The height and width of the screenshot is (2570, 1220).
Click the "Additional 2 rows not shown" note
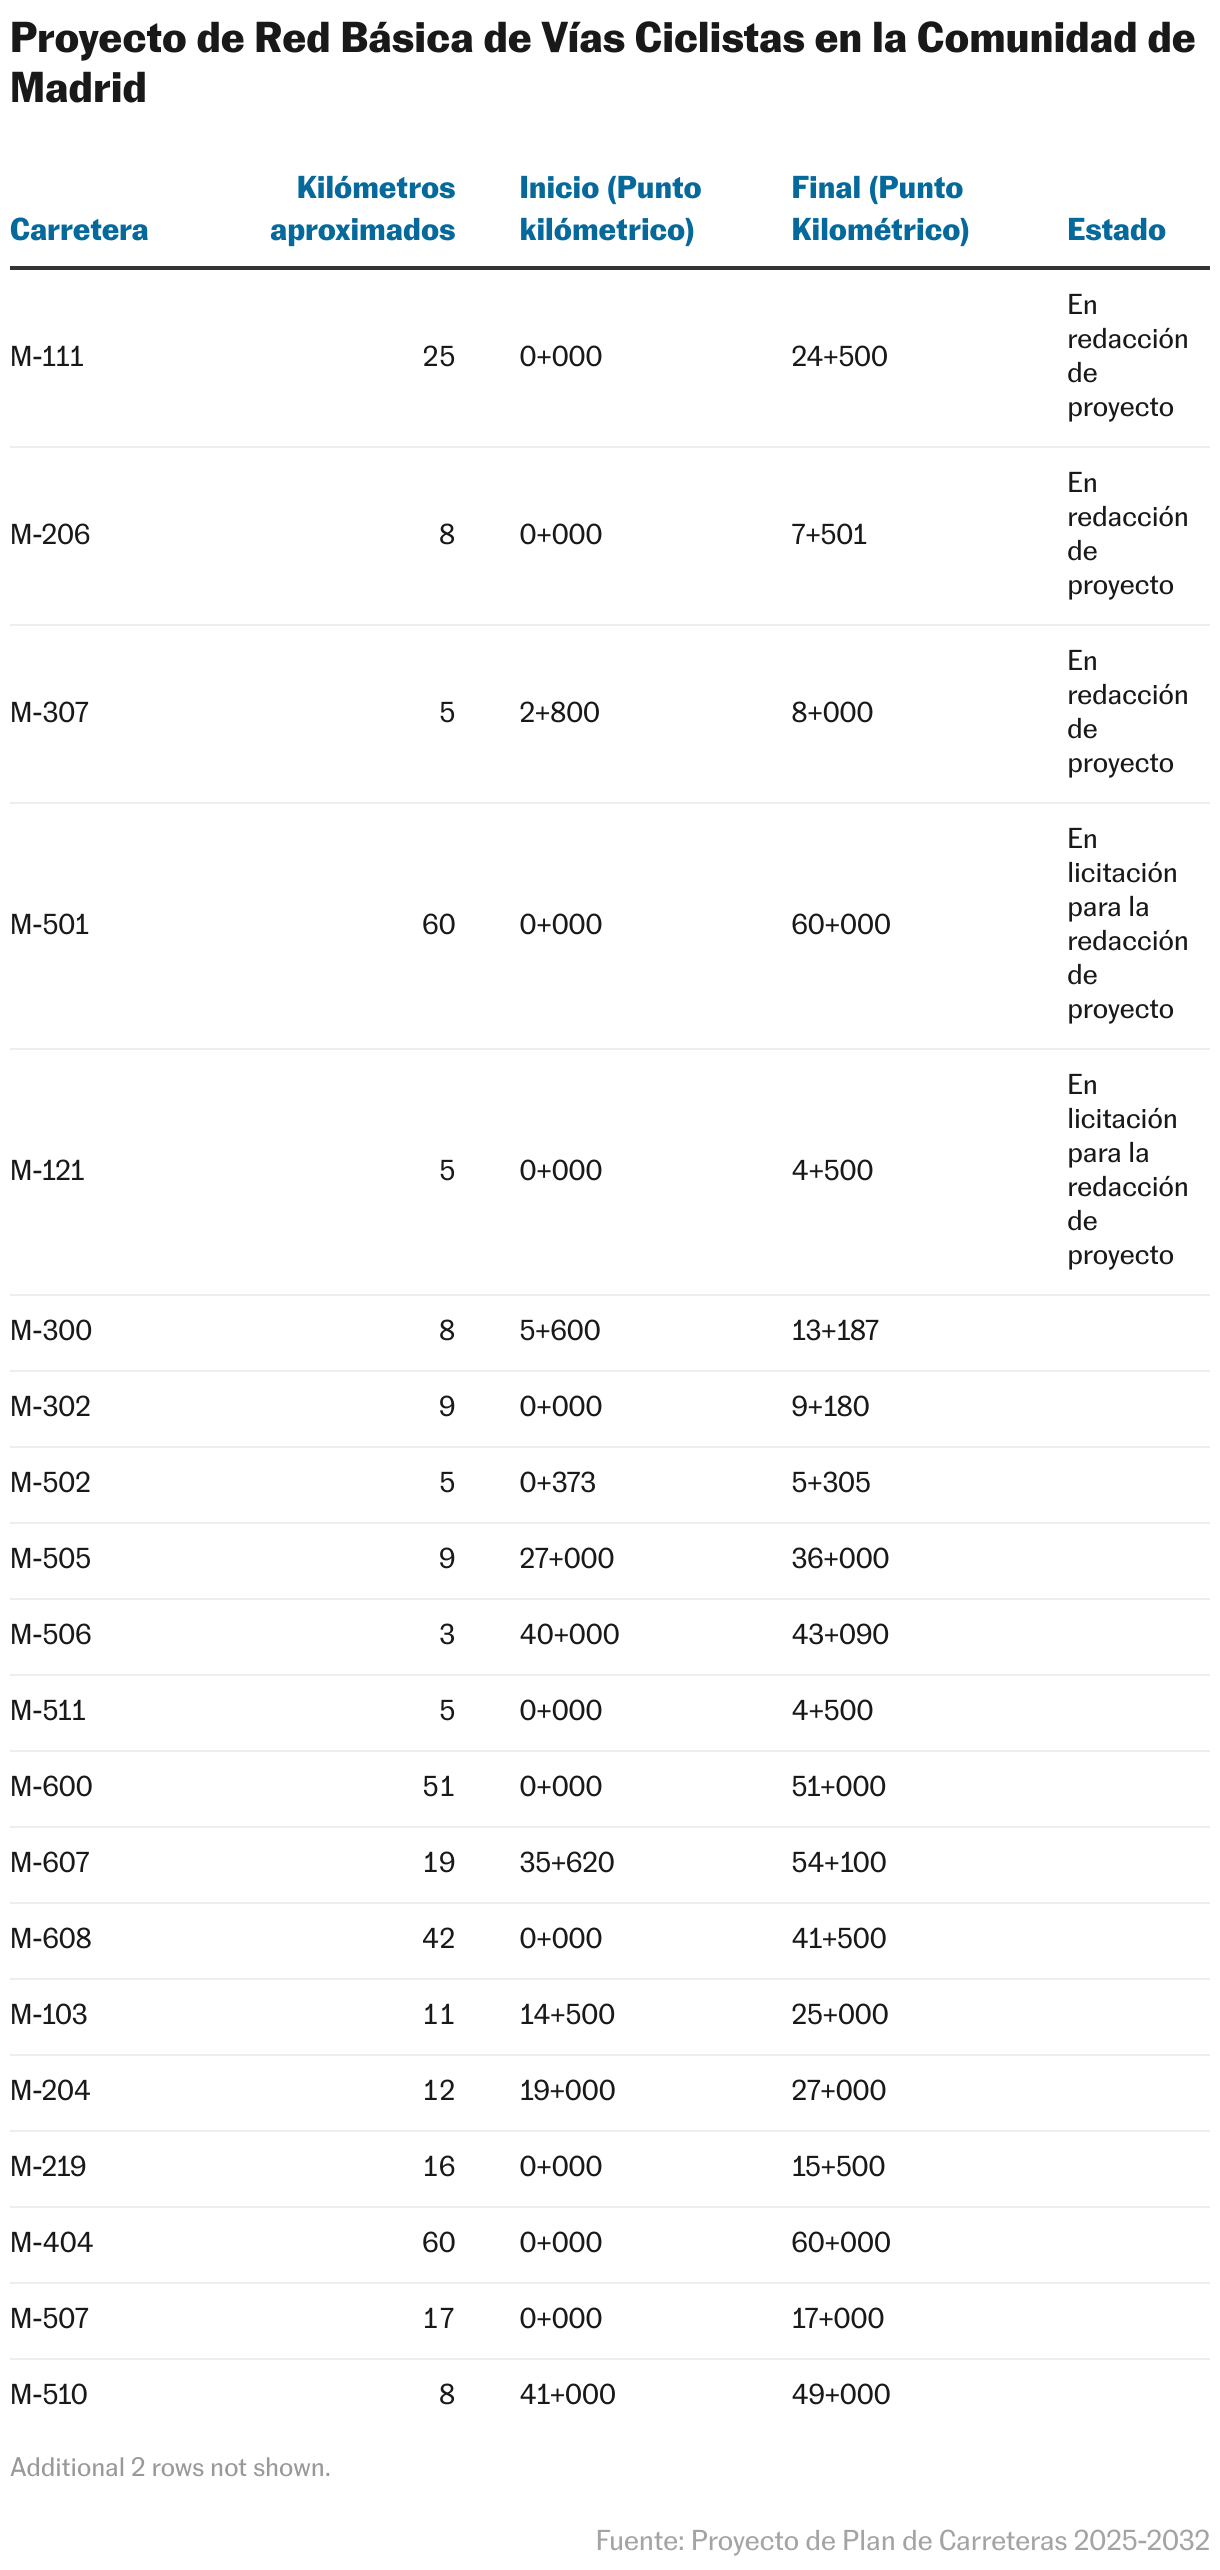click(x=170, y=2468)
